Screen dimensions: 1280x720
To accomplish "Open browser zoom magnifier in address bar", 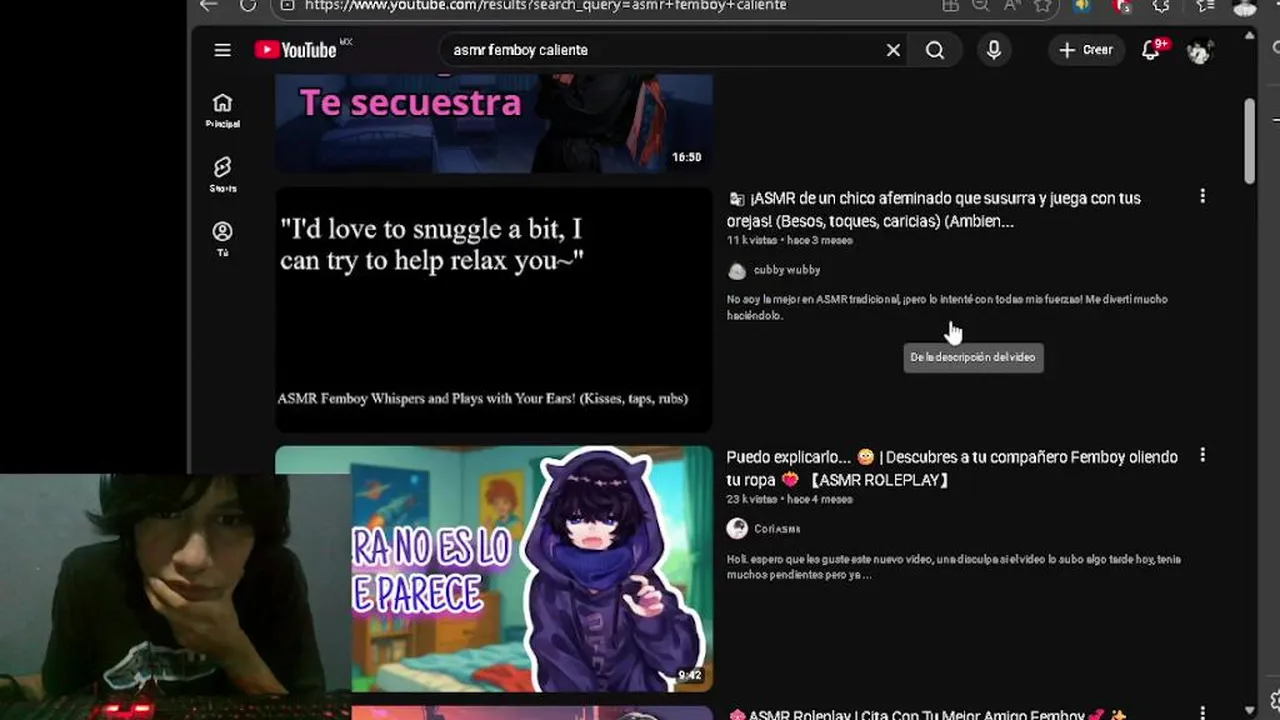I will (981, 5).
